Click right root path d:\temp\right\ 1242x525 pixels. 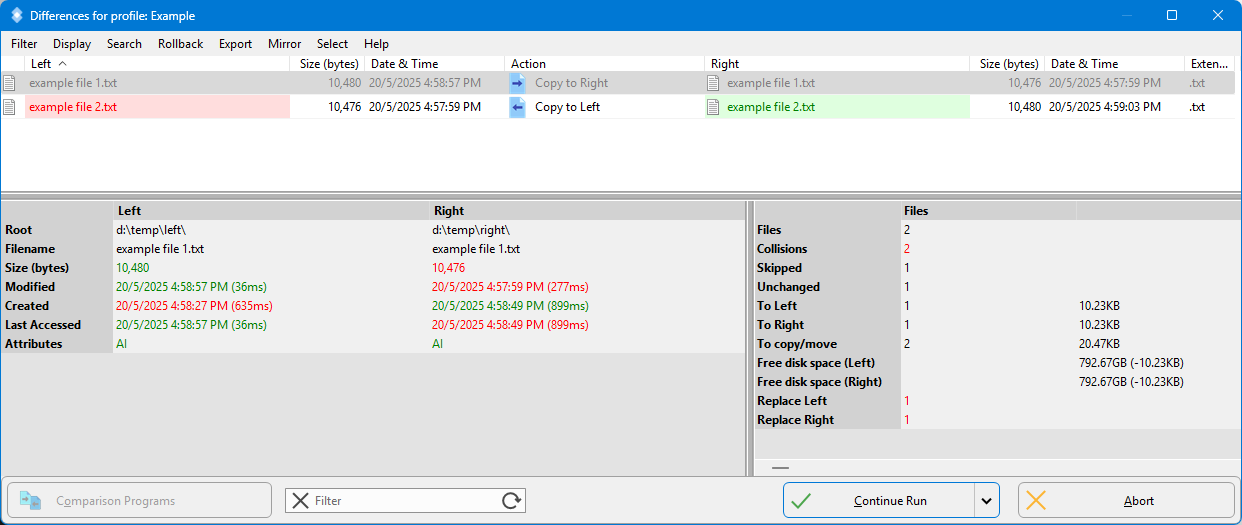471,230
